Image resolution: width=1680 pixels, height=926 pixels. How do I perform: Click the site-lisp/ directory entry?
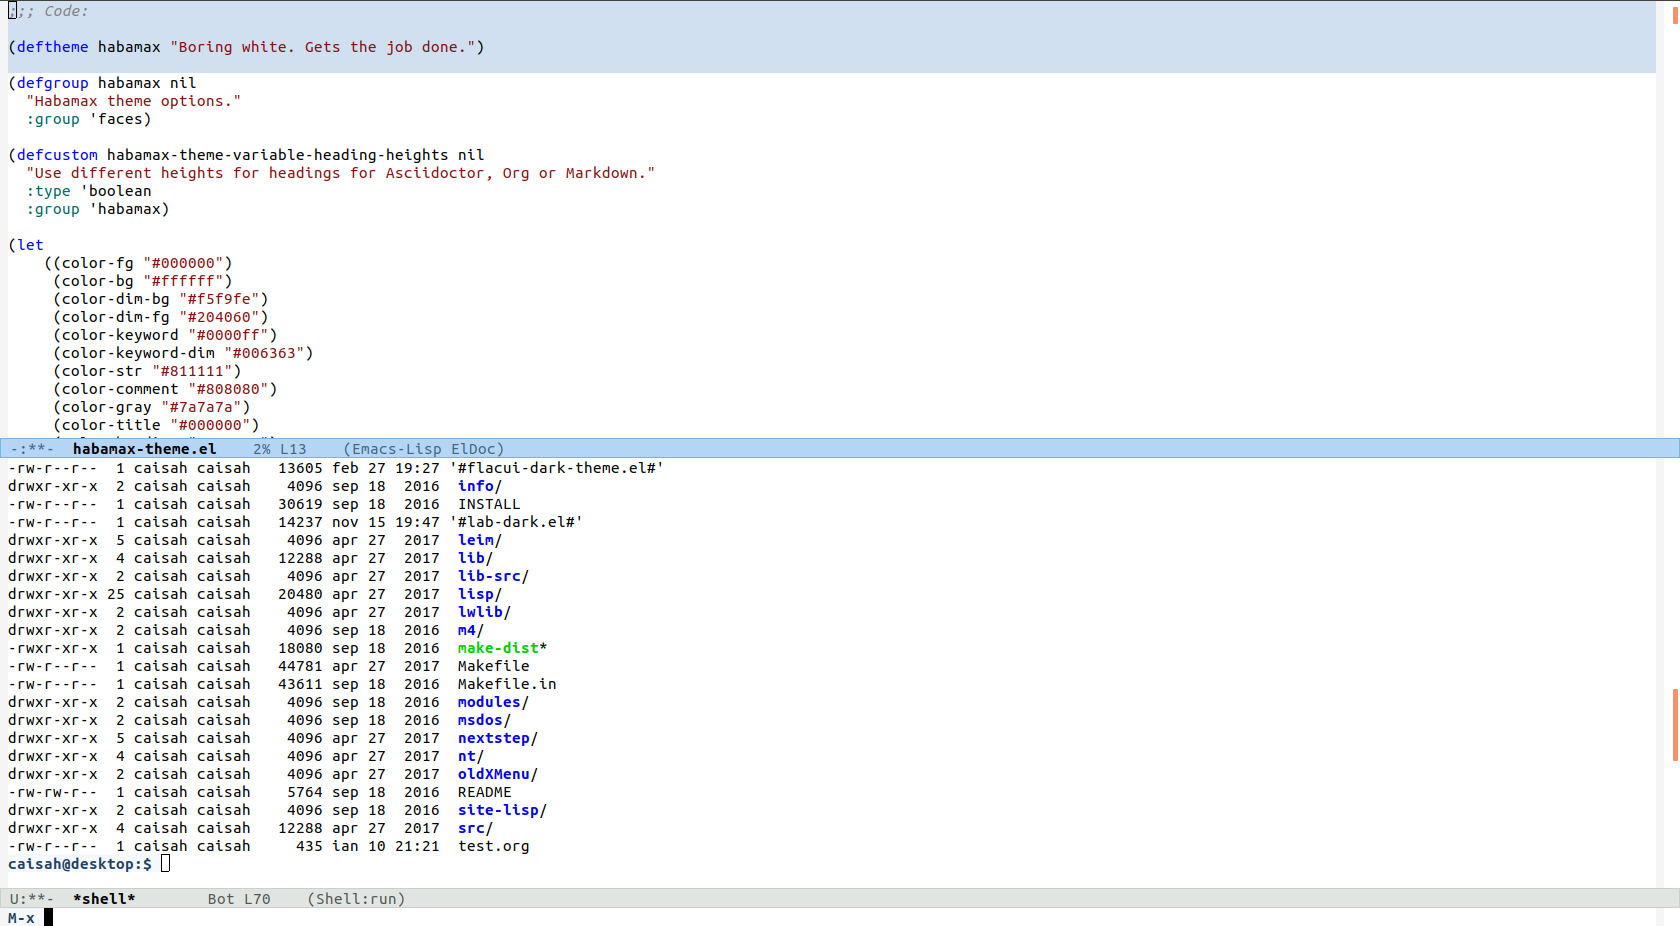(502, 810)
